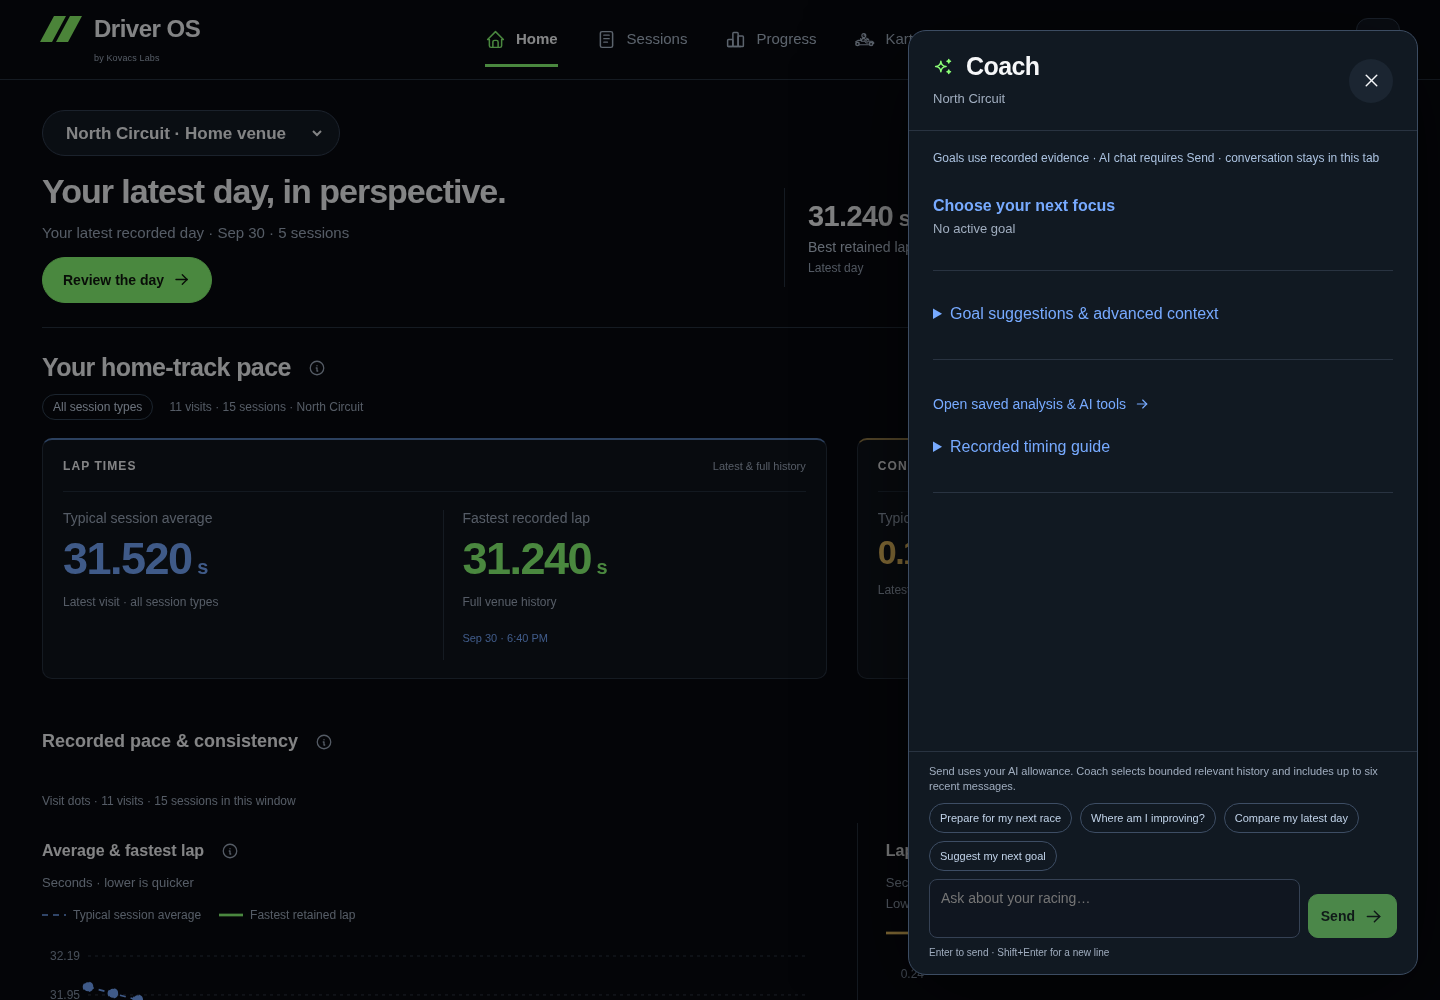Go to the Progress tab
Screen dimensions: 1440x1000
pyautogui.click(x=771, y=39)
